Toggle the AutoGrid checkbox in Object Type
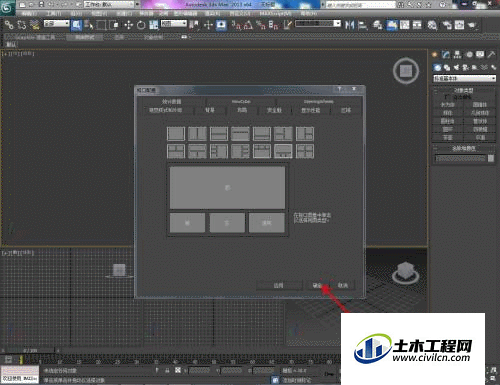Image resolution: width=500 pixels, height=385 pixels. 447,97
